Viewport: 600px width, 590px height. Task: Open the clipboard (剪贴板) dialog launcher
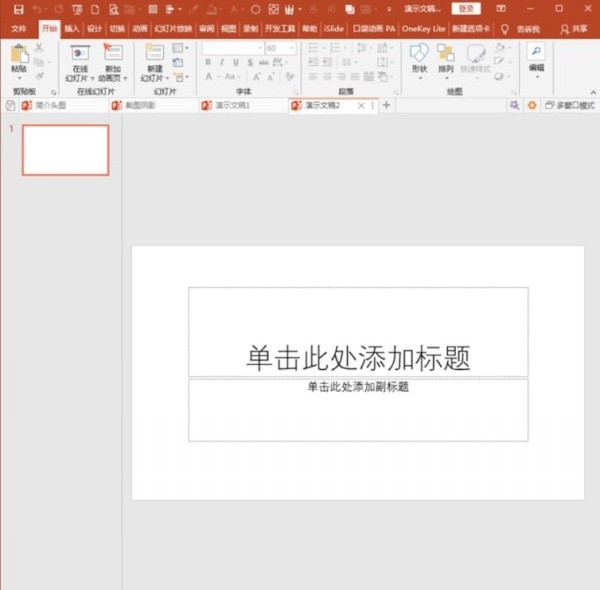point(53,92)
